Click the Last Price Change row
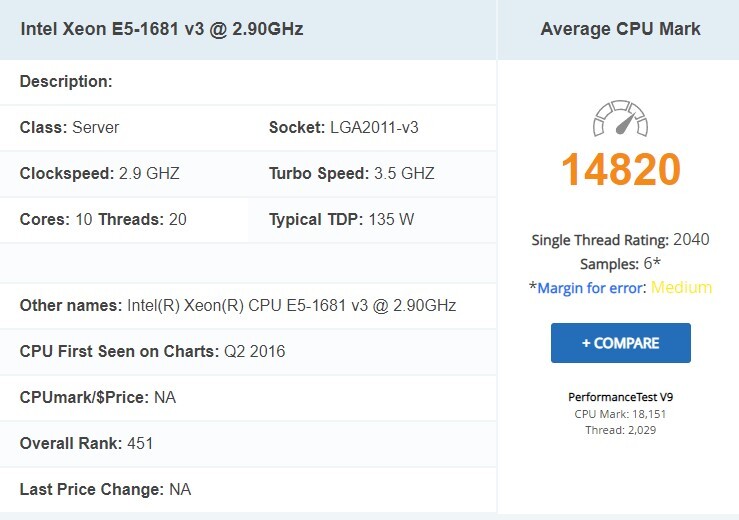739x520 pixels. pyautogui.click(x=105, y=489)
